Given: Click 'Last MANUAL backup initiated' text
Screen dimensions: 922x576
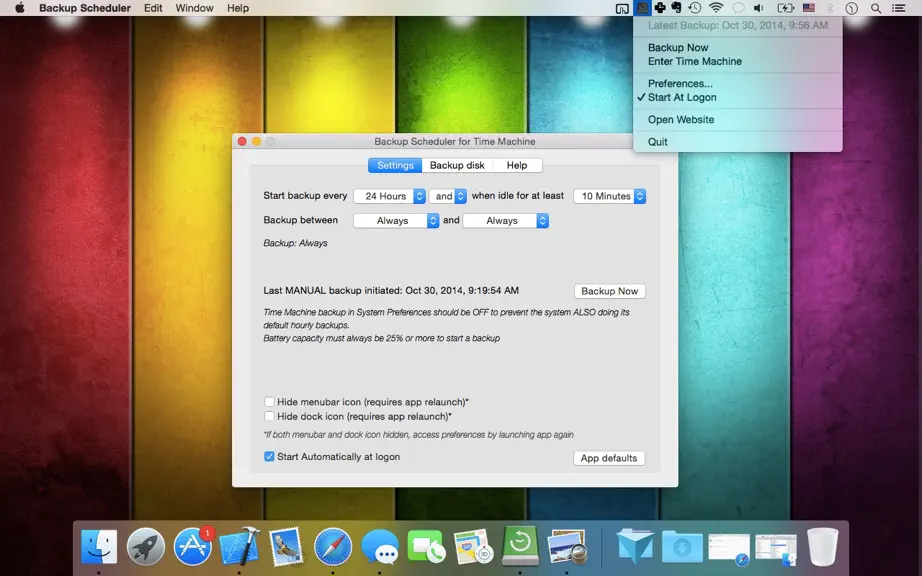Looking at the screenshot, I should (391, 290).
